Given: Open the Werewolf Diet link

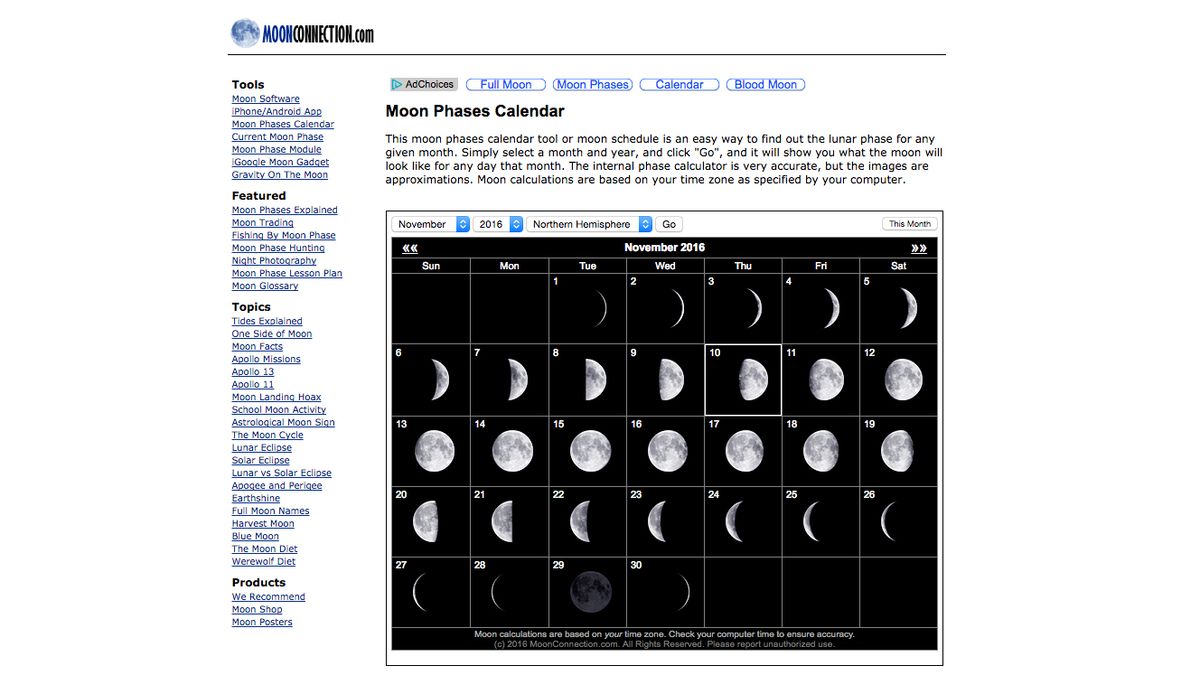Looking at the screenshot, I should tap(264, 562).
